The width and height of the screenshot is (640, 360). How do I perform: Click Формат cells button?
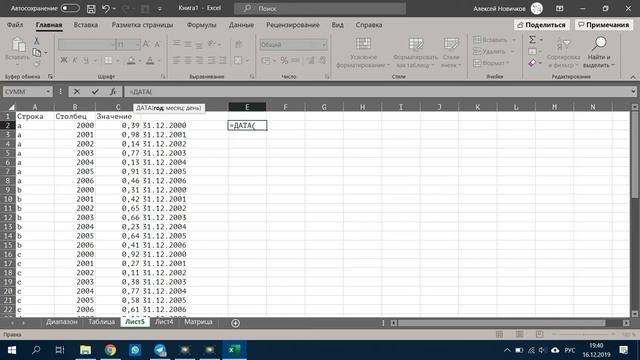point(491,63)
